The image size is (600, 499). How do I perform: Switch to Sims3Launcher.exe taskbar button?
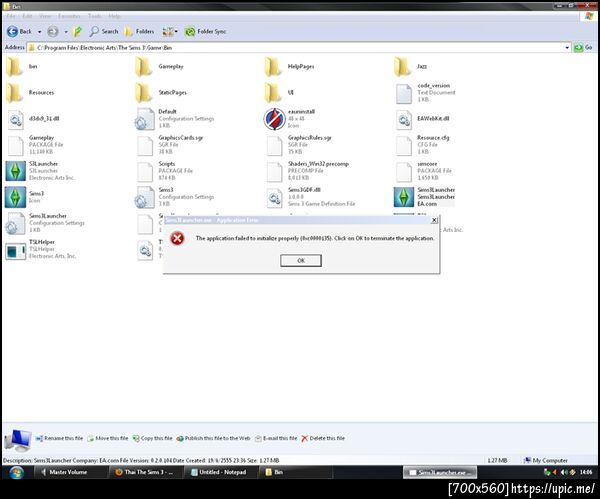(x=440, y=472)
